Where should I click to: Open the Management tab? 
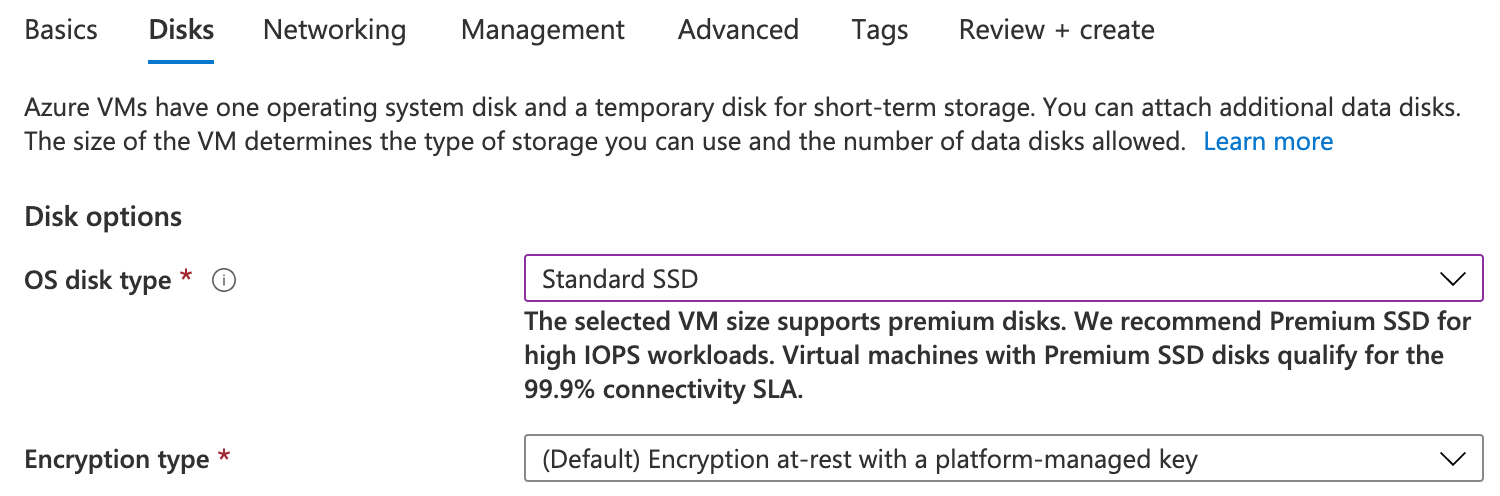(x=542, y=30)
